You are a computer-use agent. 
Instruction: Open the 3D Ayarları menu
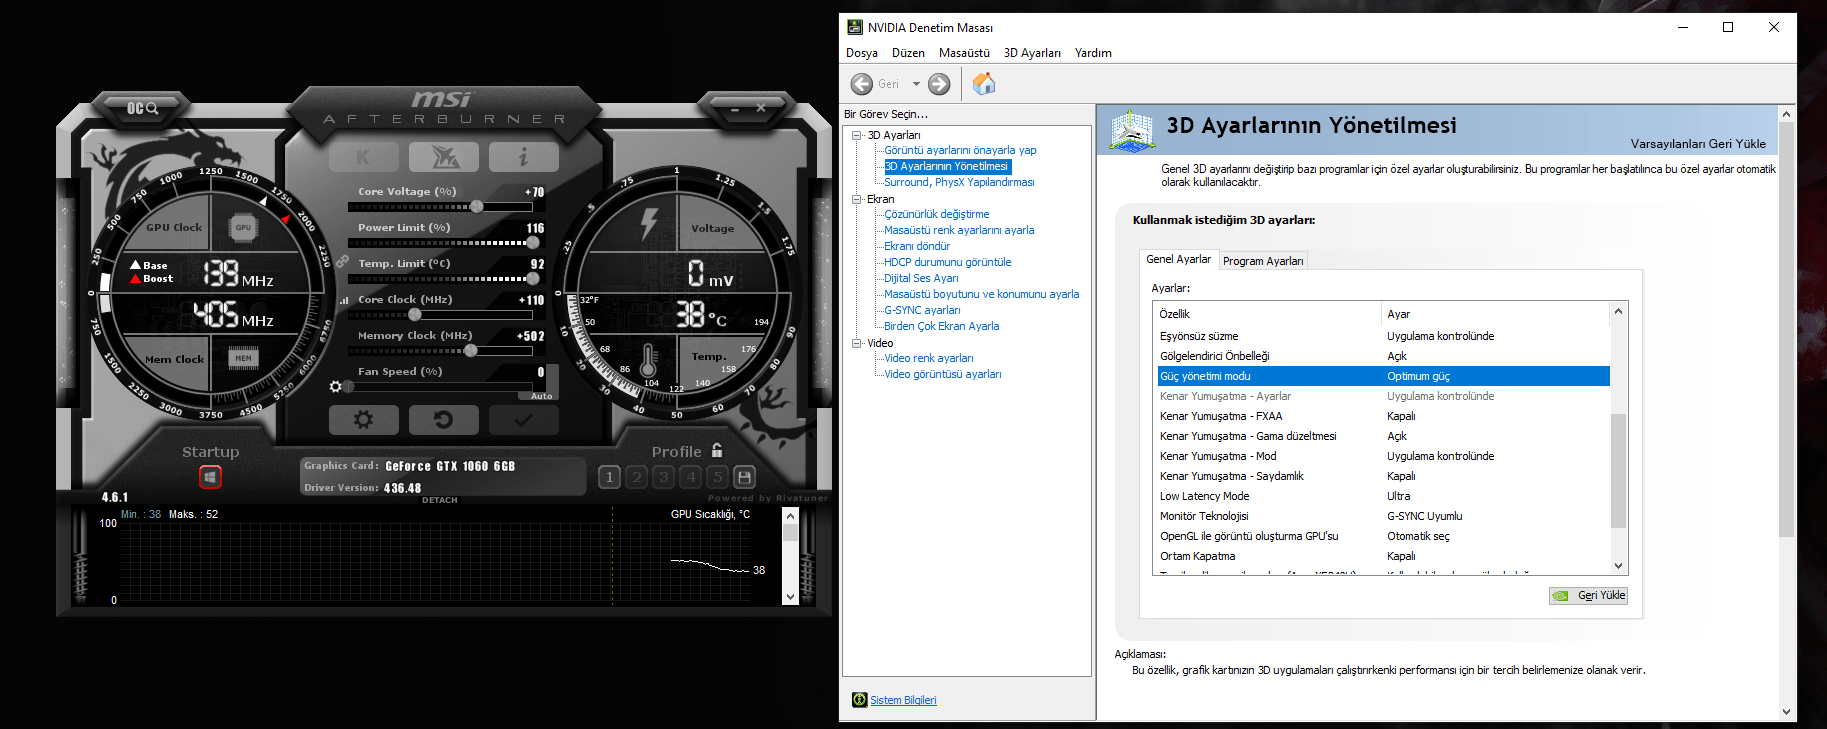(1032, 53)
